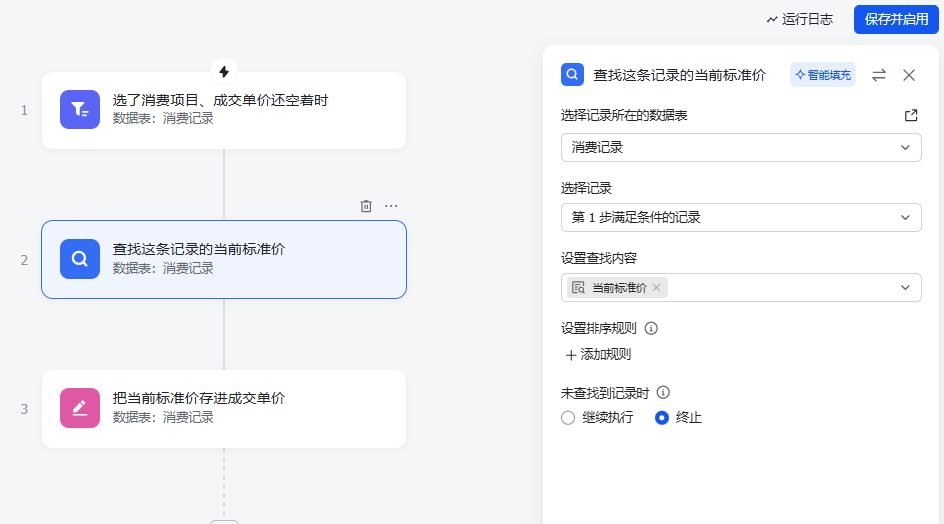944x524 pixels.
Task: Click the lightning trigger icon above step 1
Action: (224, 72)
